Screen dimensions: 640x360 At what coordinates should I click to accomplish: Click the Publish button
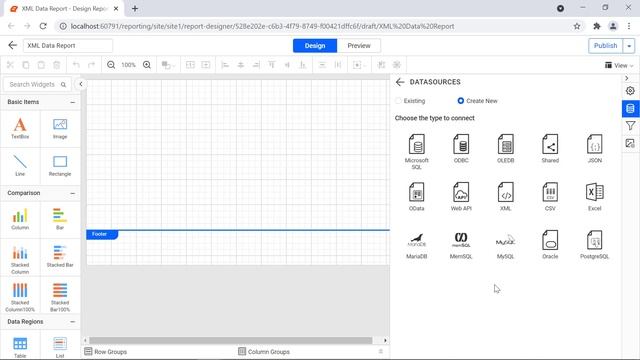(605, 46)
